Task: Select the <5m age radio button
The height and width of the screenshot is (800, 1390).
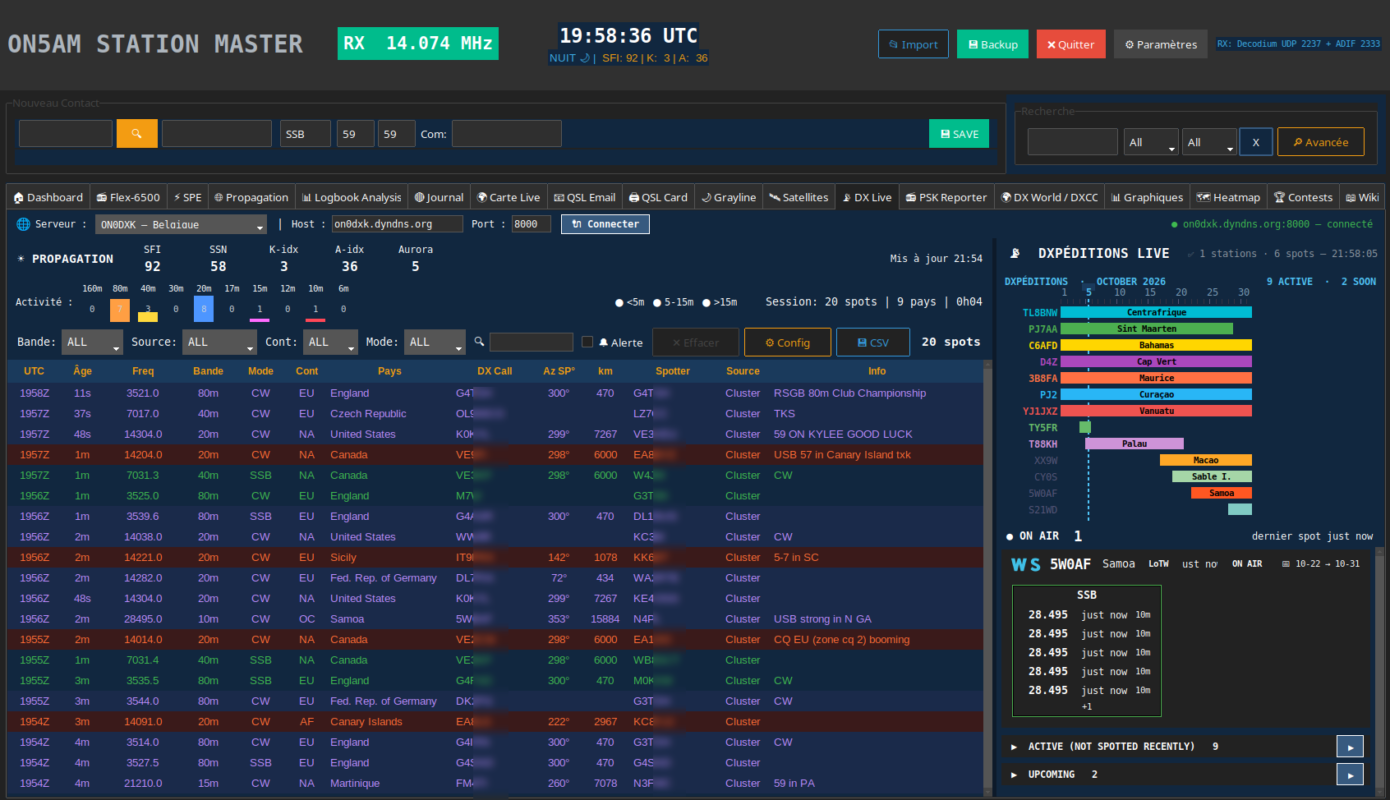Action: (x=620, y=302)
